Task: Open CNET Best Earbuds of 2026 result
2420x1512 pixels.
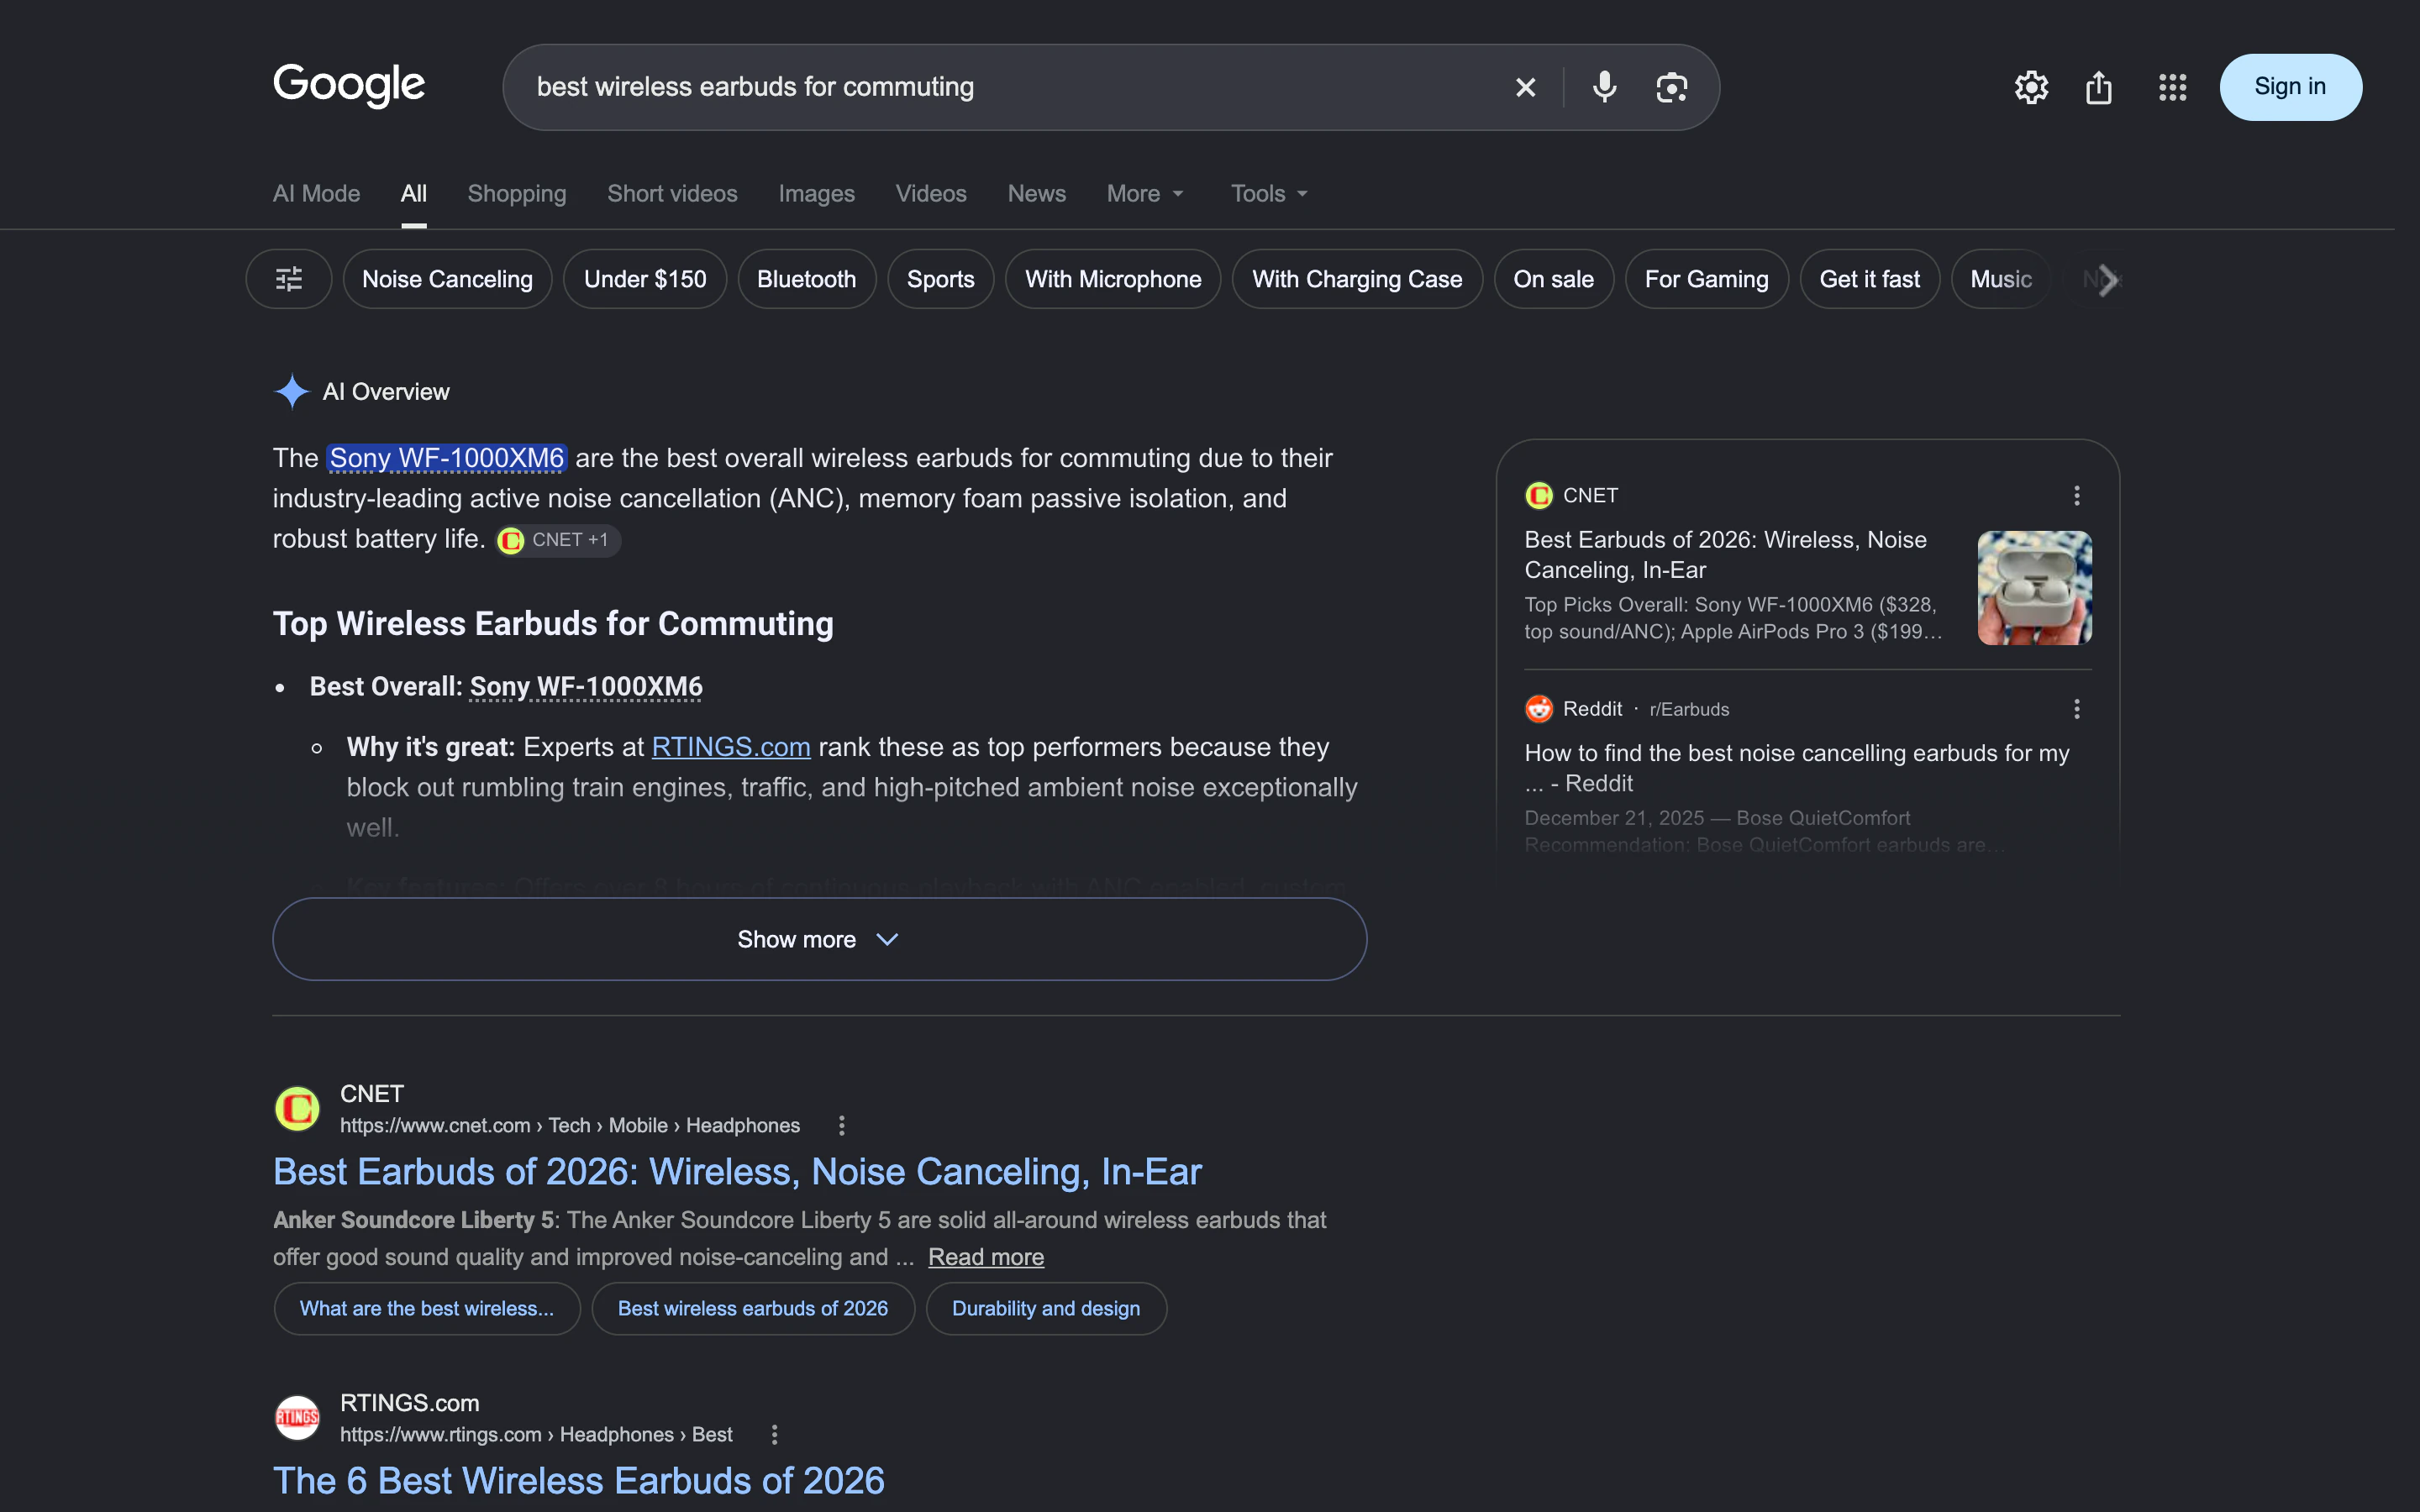Action: tap(737, 1172)
